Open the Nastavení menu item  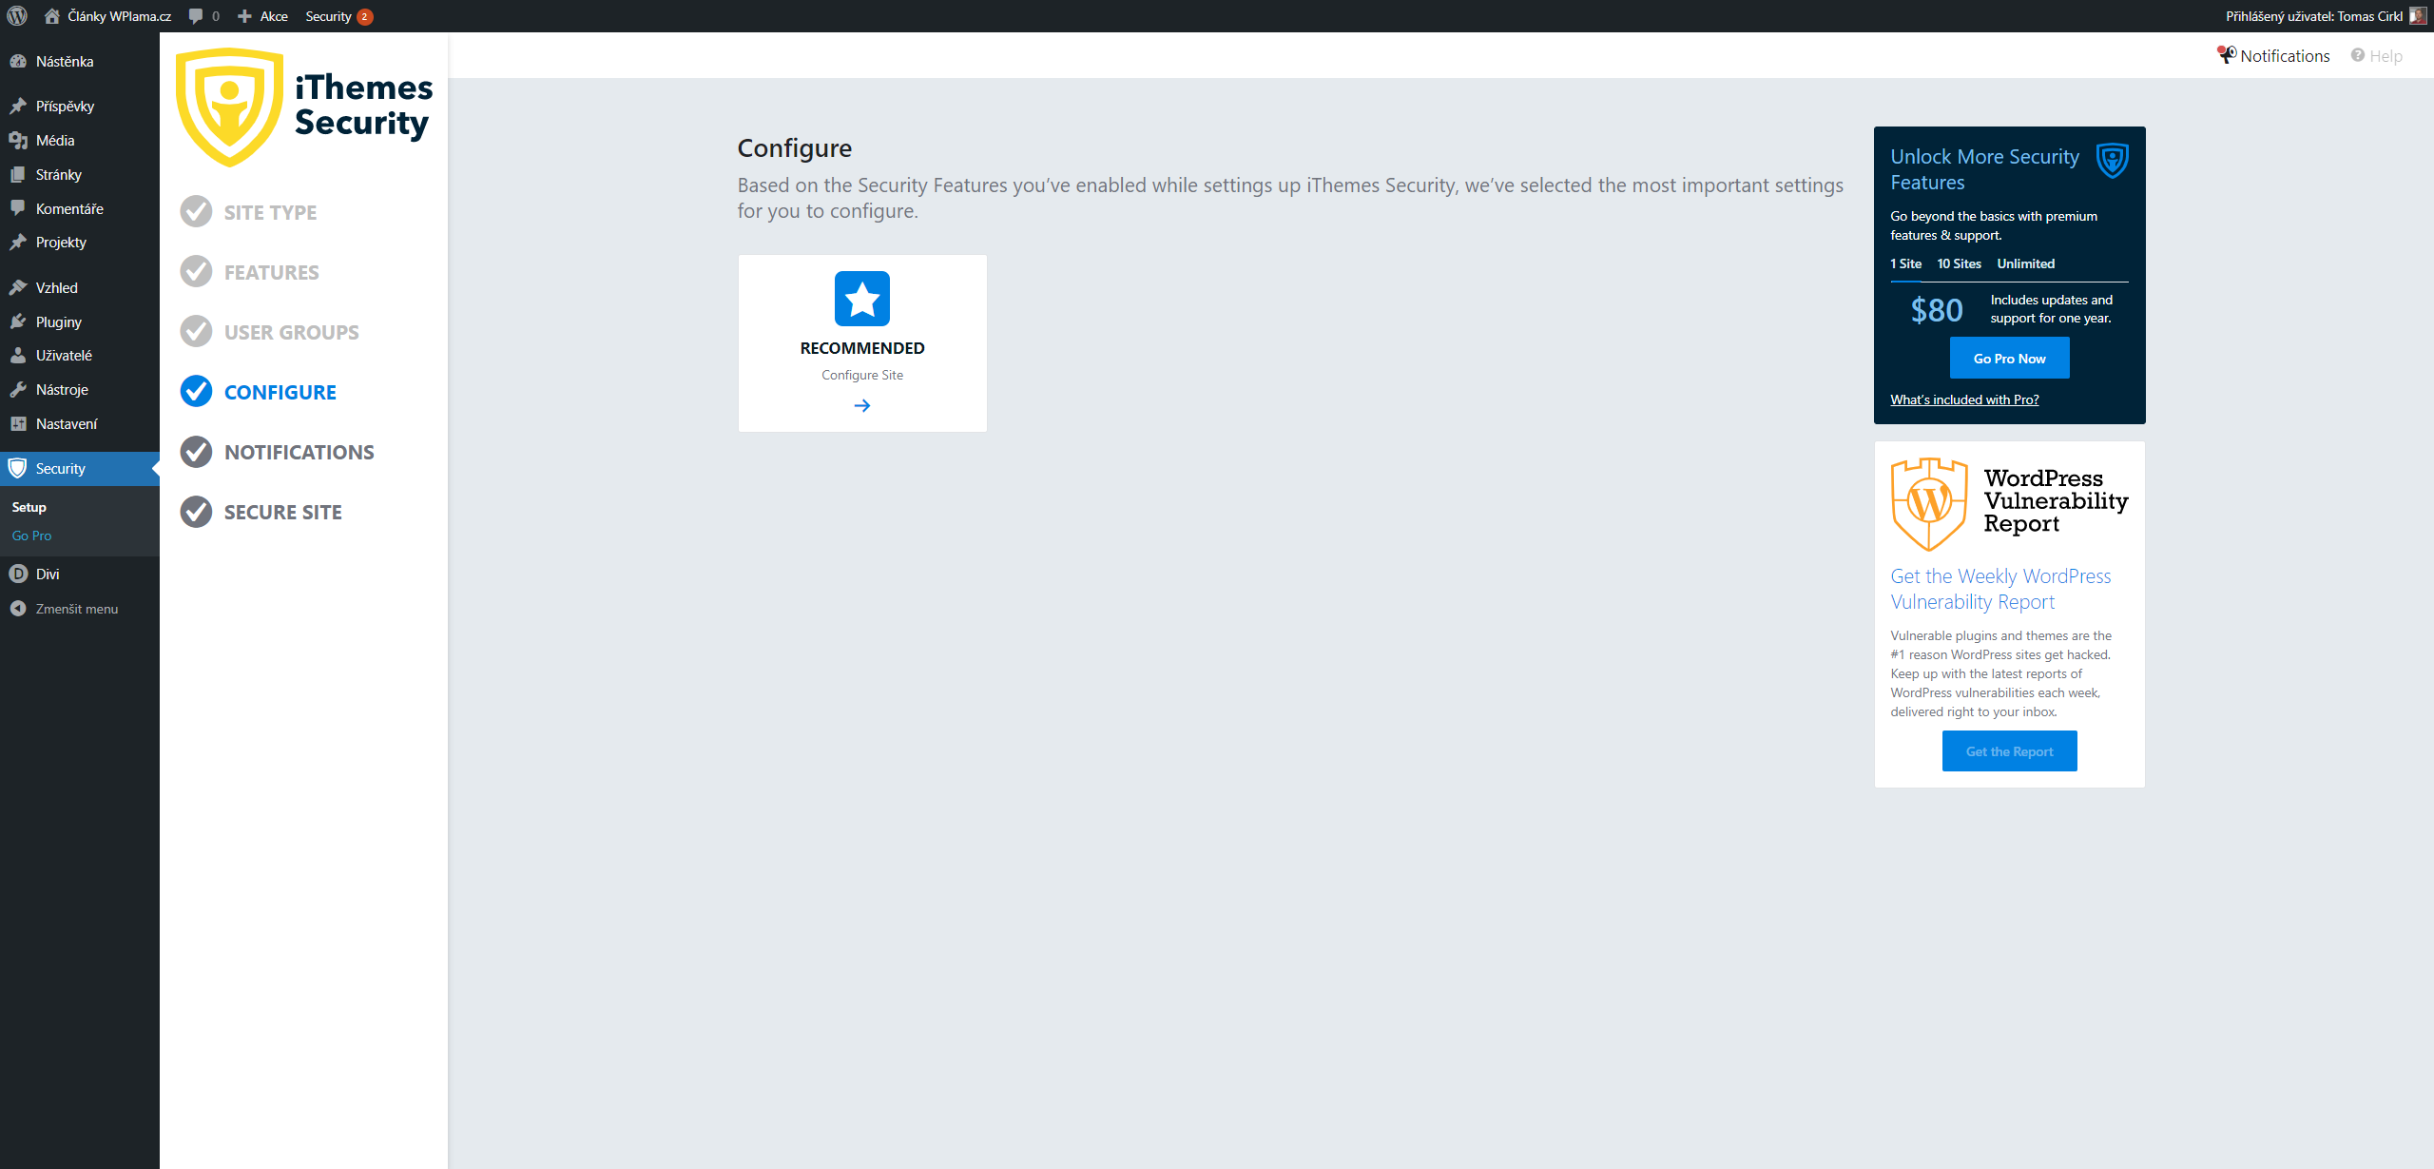coord(80,423)
